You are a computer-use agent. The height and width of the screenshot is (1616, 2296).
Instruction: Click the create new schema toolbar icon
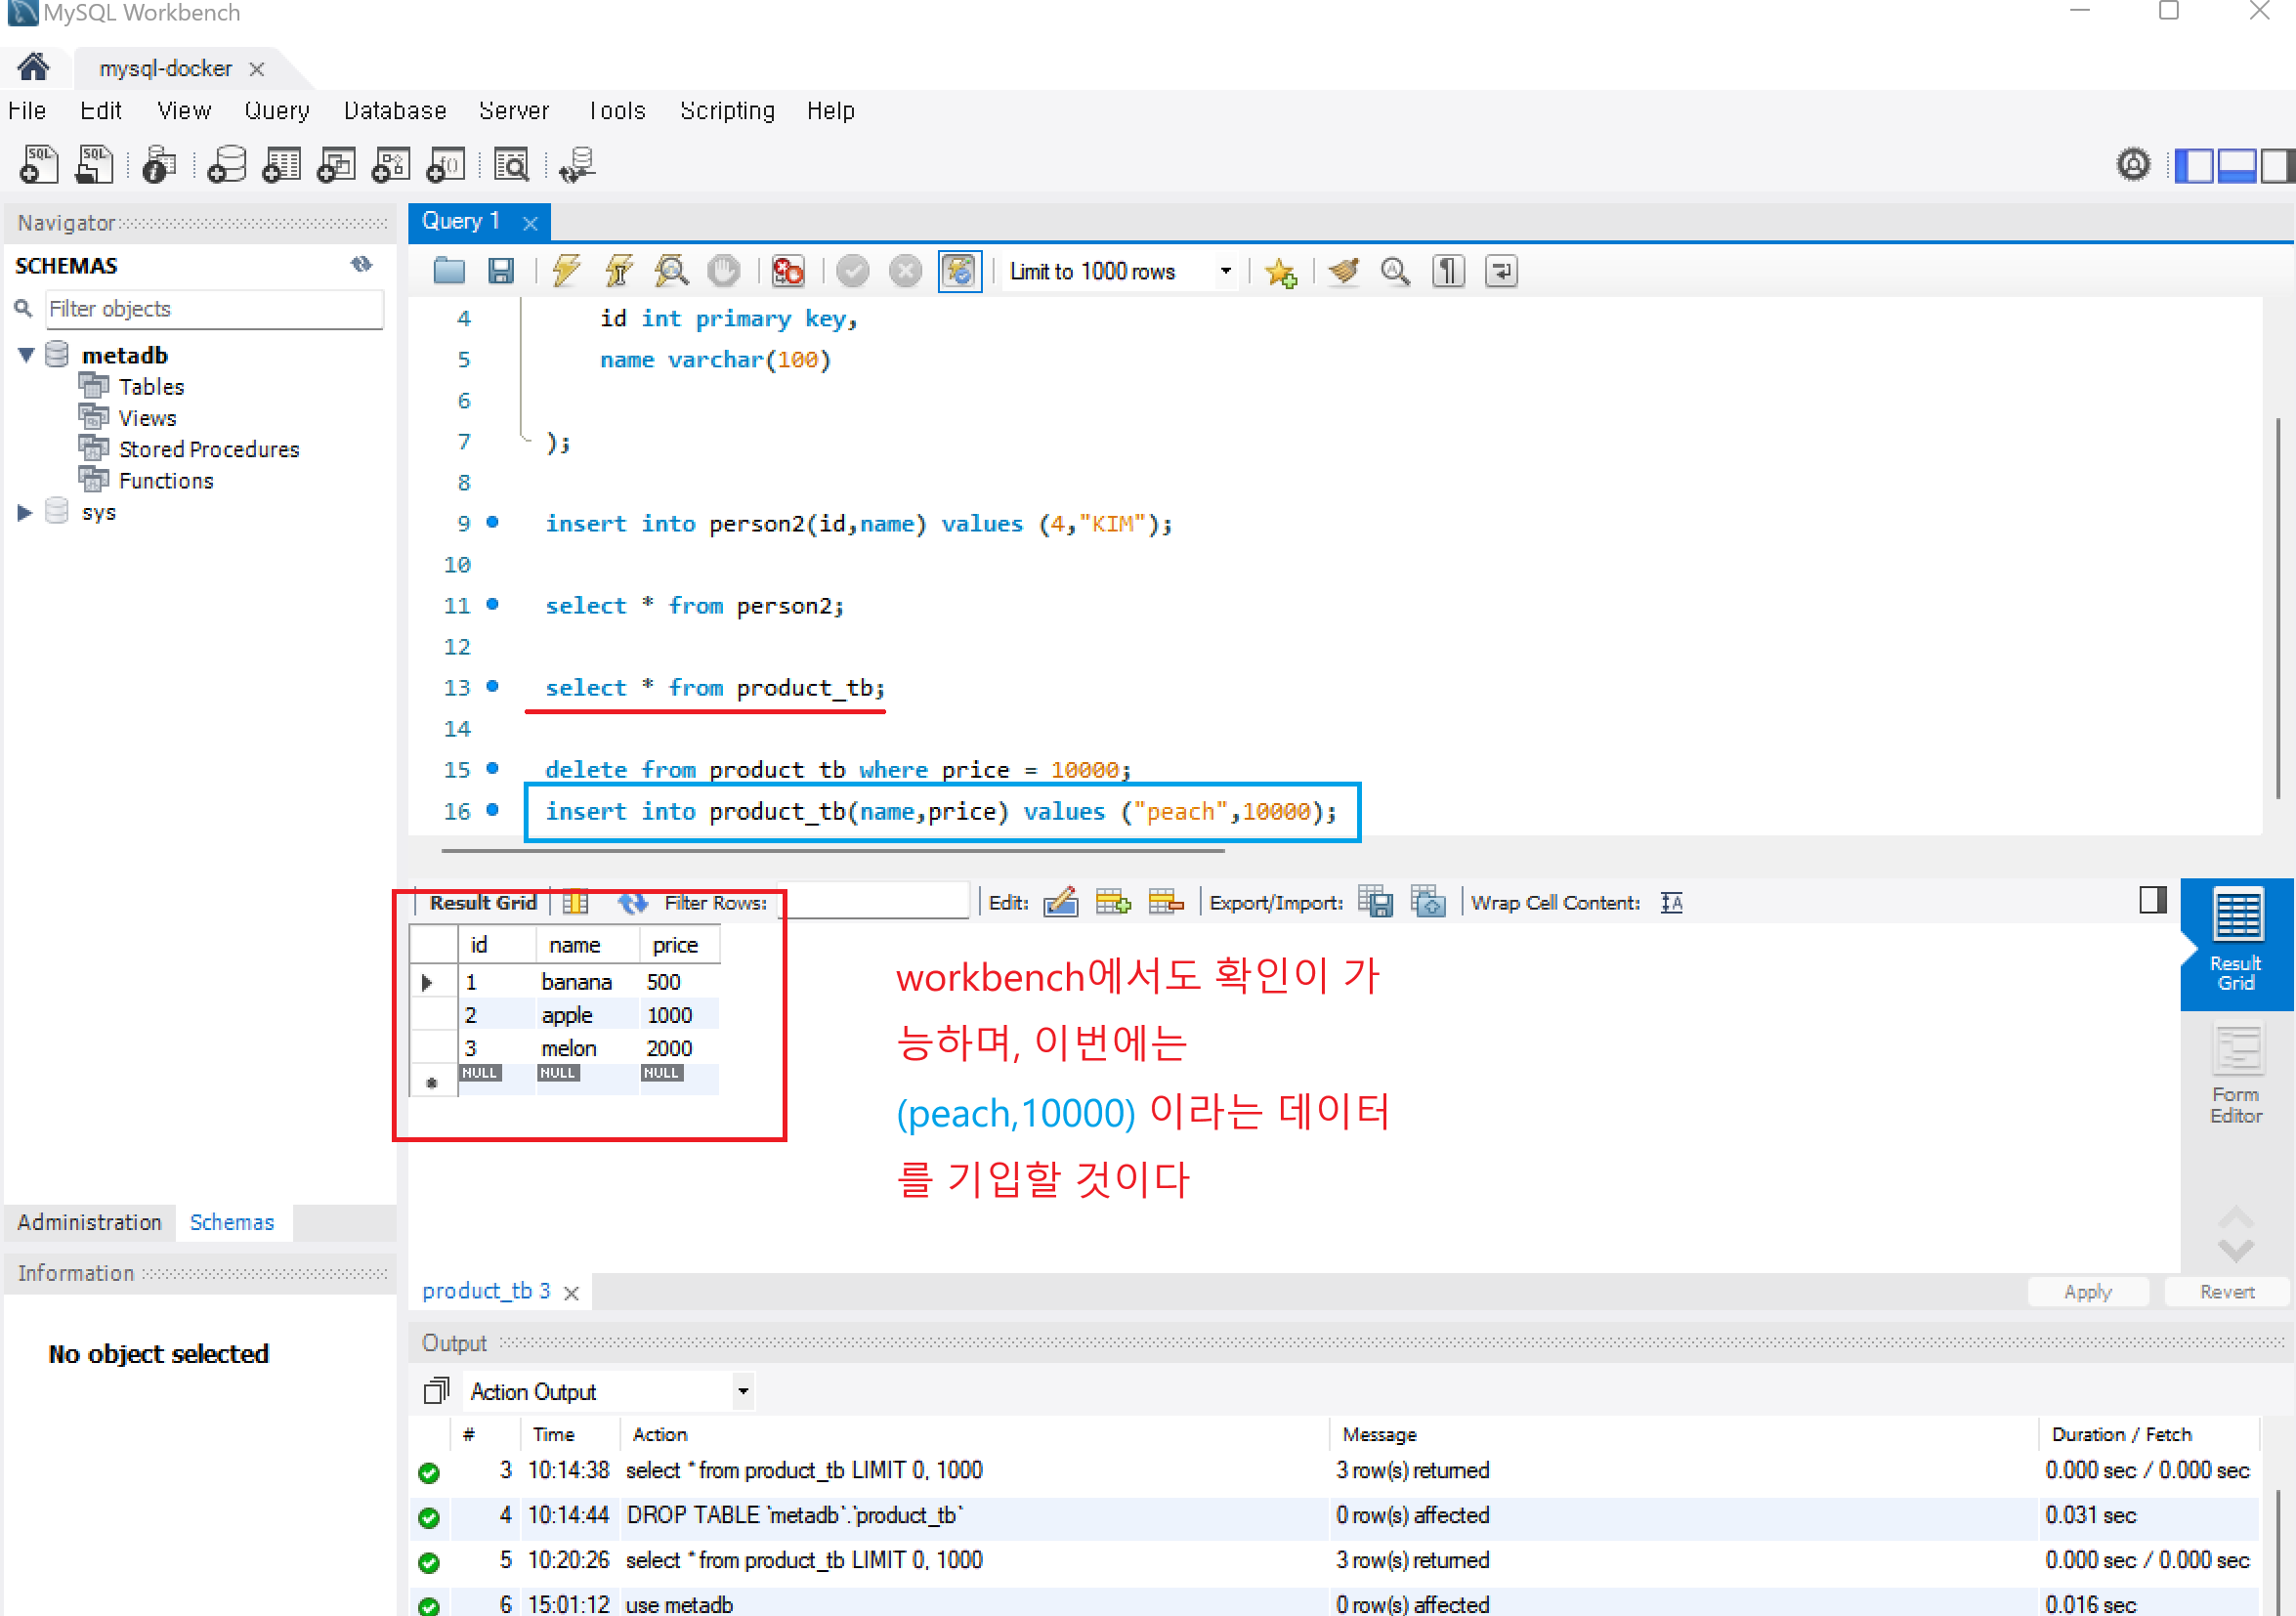[x=226, y=165]
